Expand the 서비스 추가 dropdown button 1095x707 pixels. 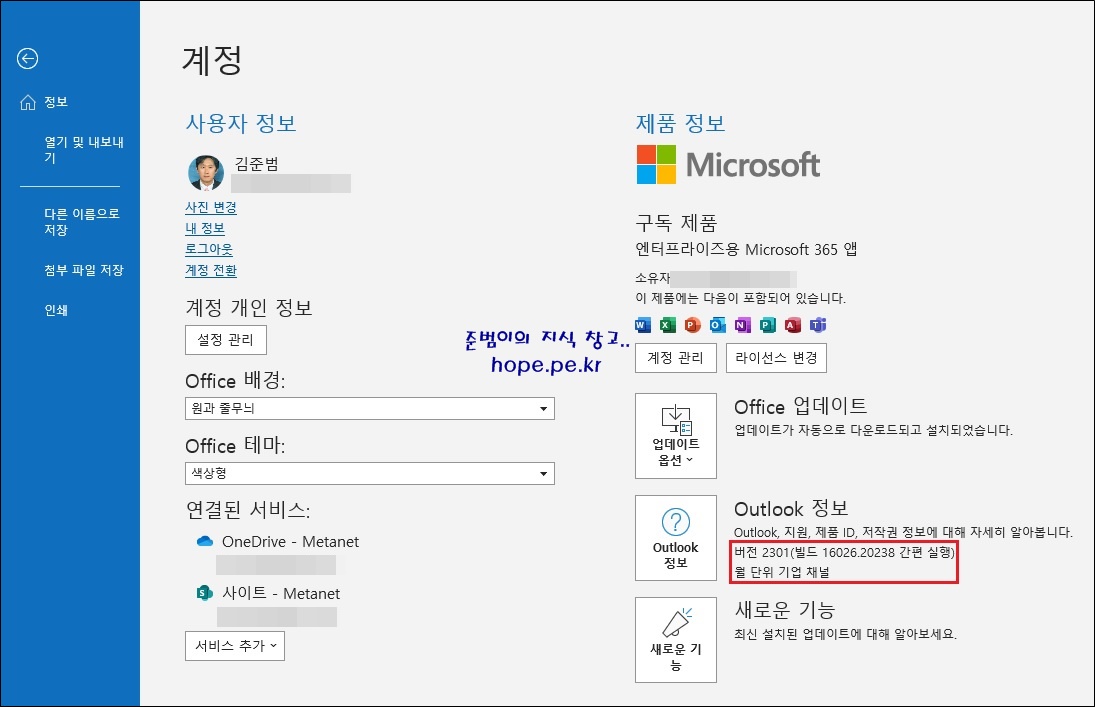coord(235,646)
